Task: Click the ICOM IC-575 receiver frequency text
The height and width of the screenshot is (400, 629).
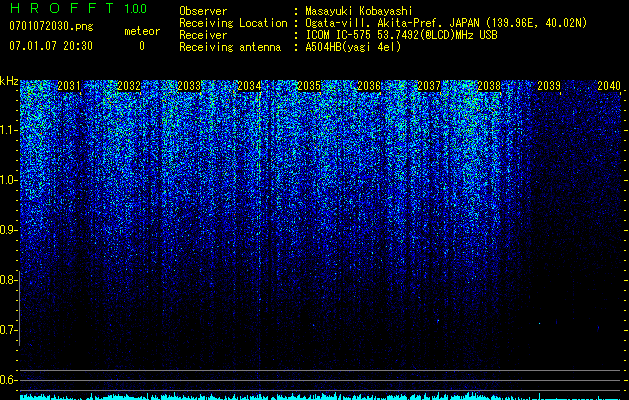Action: click(x=401, y=35)
